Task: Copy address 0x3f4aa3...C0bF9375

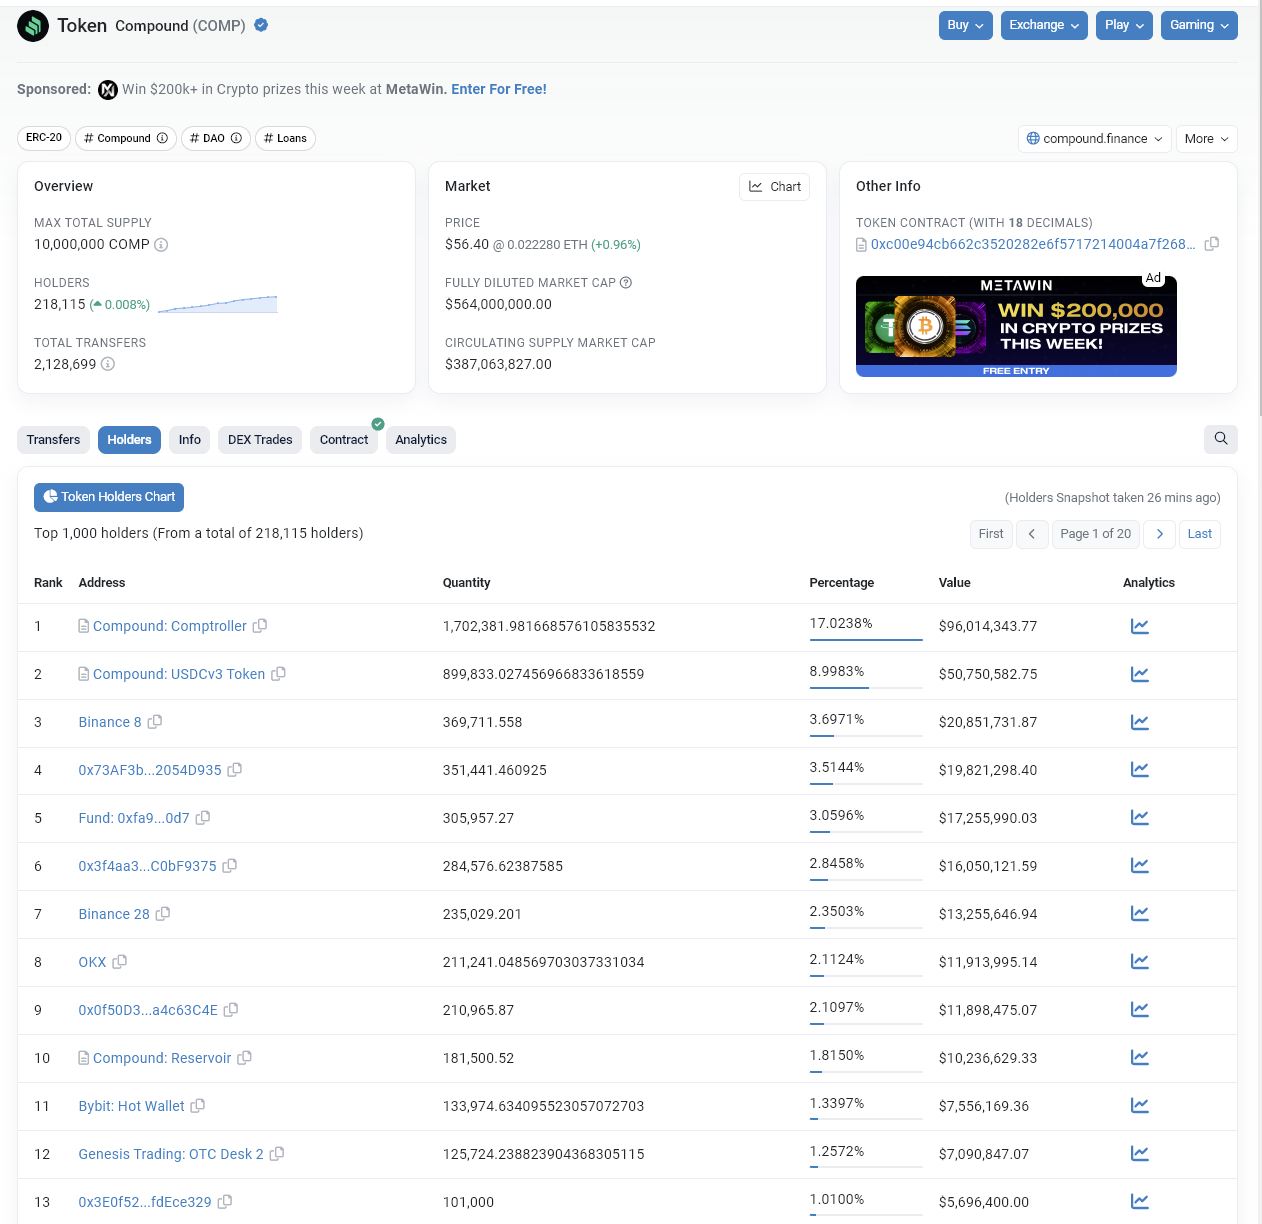Action: point(230,866)
